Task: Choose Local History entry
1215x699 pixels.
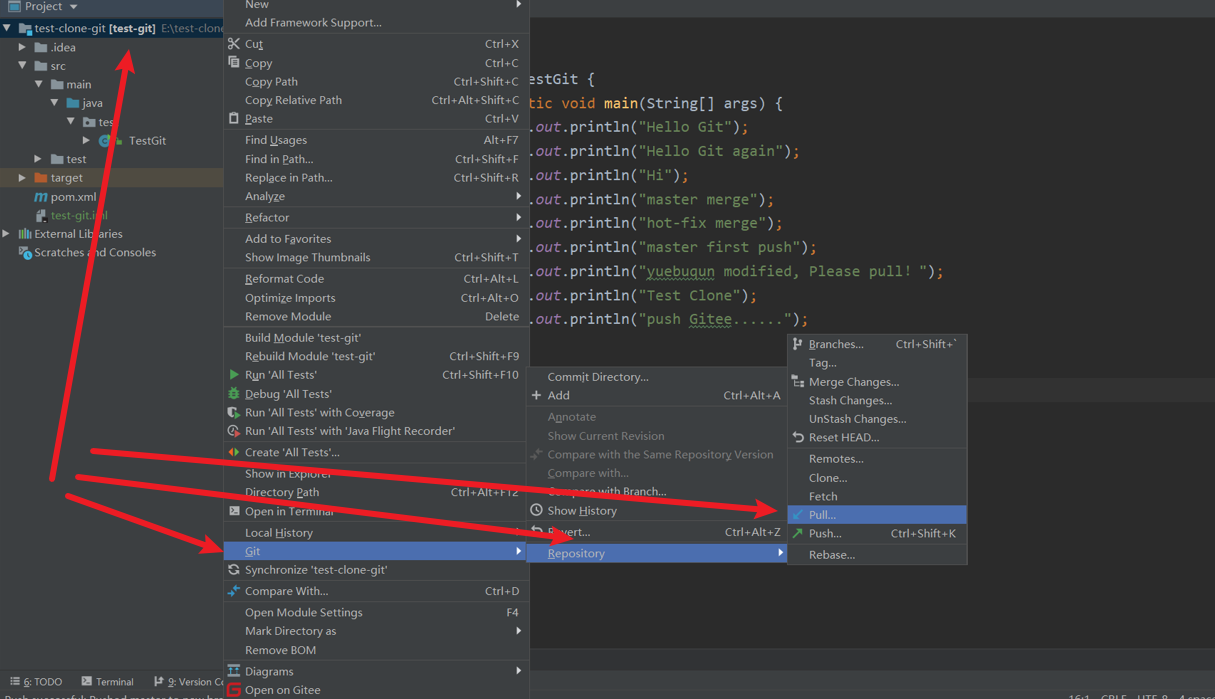Action: click(376, 533)
